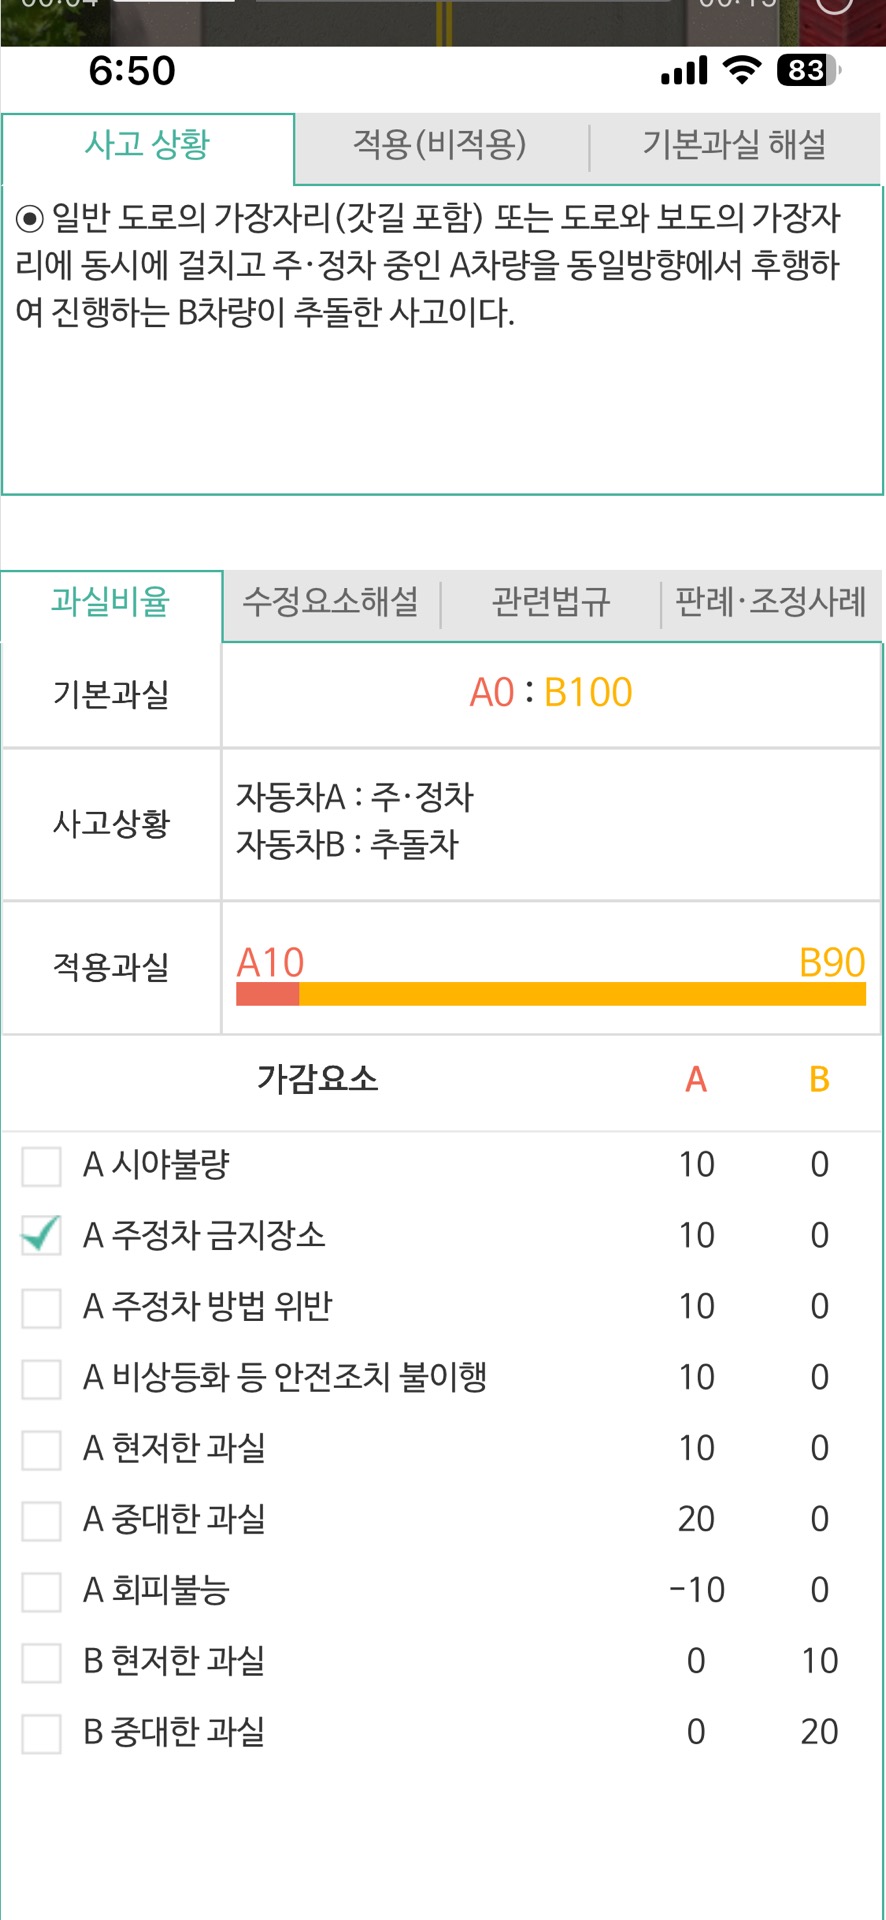
Task: Check the B 현저한 과실 checkbox
Action: (x=42, y=1662)
